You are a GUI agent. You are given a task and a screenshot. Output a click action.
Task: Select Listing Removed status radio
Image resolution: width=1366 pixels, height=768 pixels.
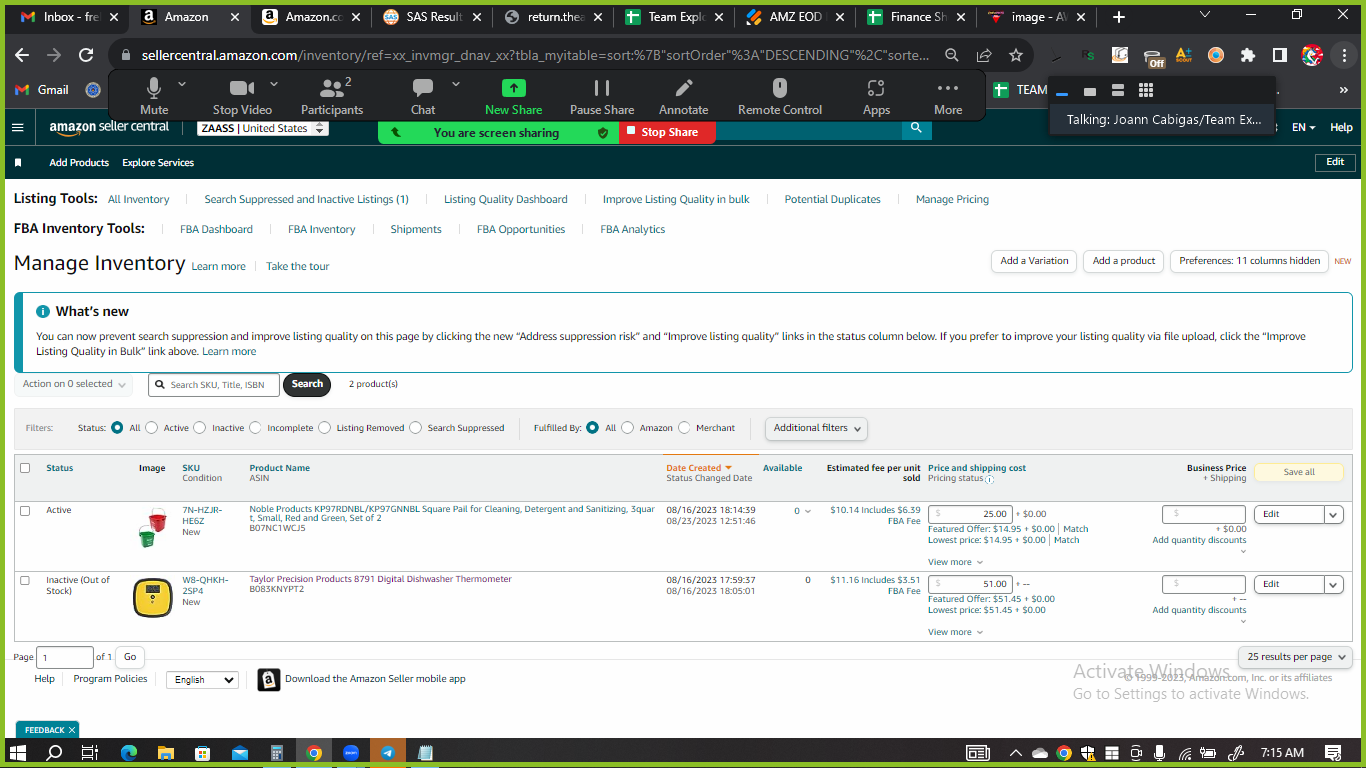(324, 428)
